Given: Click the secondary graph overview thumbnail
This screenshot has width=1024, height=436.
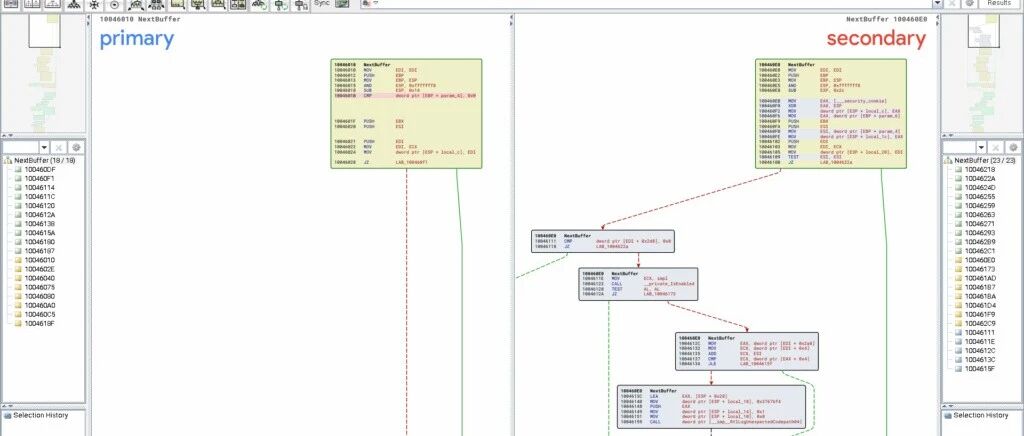Looking at the screenshot, I should (982, 72).
